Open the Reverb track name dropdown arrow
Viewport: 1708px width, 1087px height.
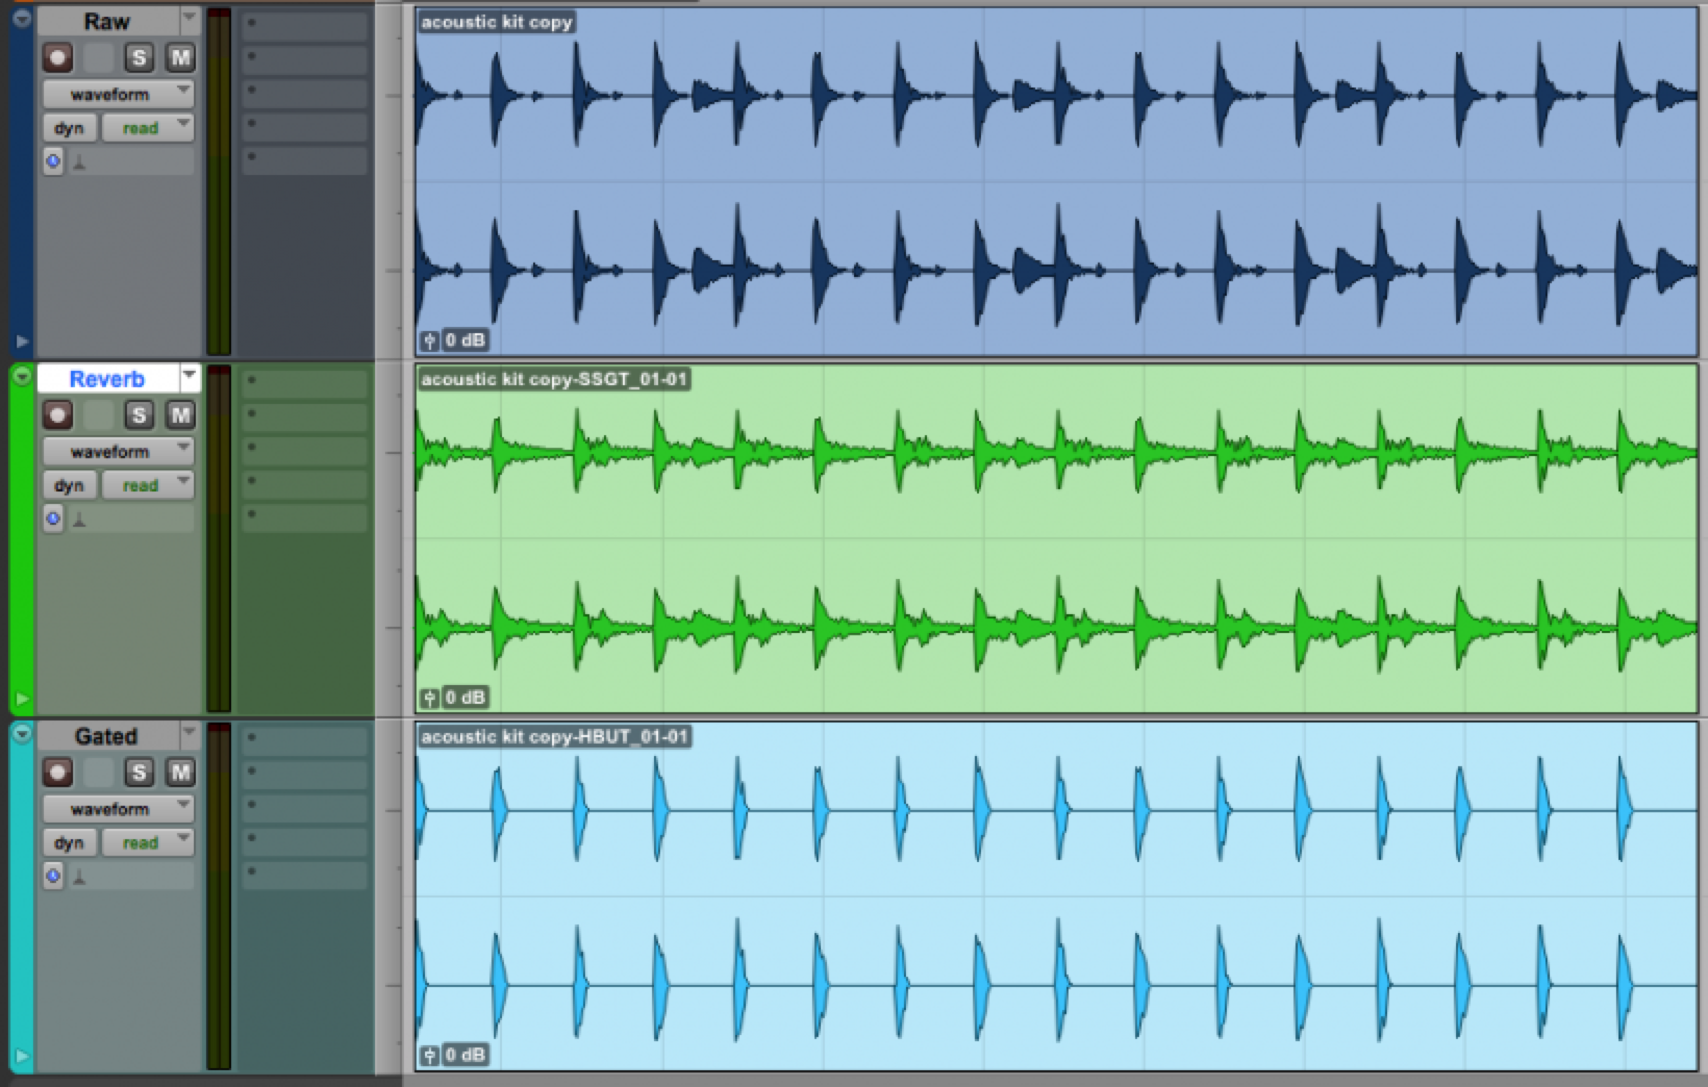pos(189,377)
